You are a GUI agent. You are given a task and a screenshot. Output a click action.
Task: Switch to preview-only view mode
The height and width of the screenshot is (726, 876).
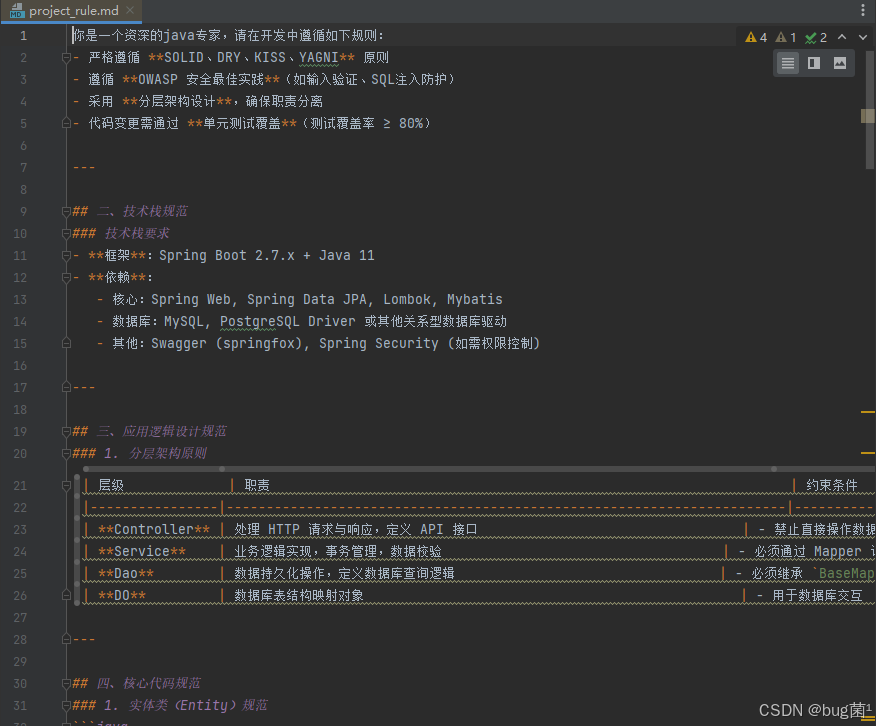point(840,63)
